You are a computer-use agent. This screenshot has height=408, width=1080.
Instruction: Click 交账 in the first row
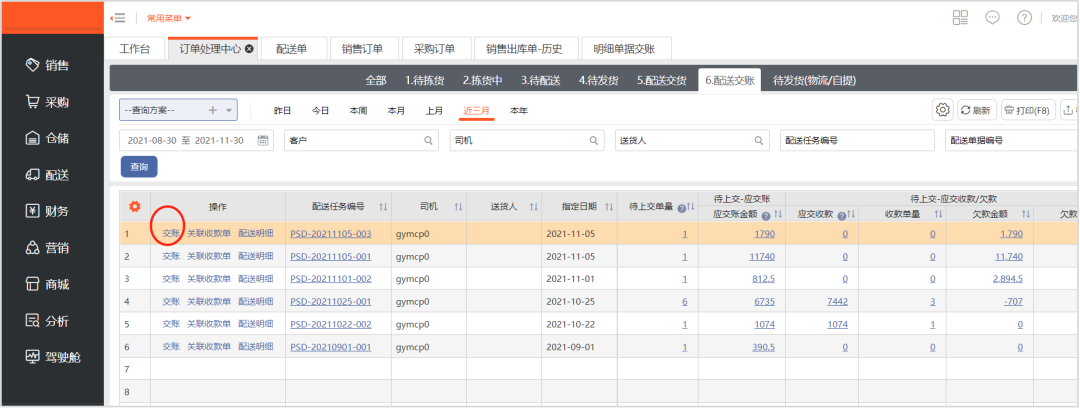click(171, 234)
